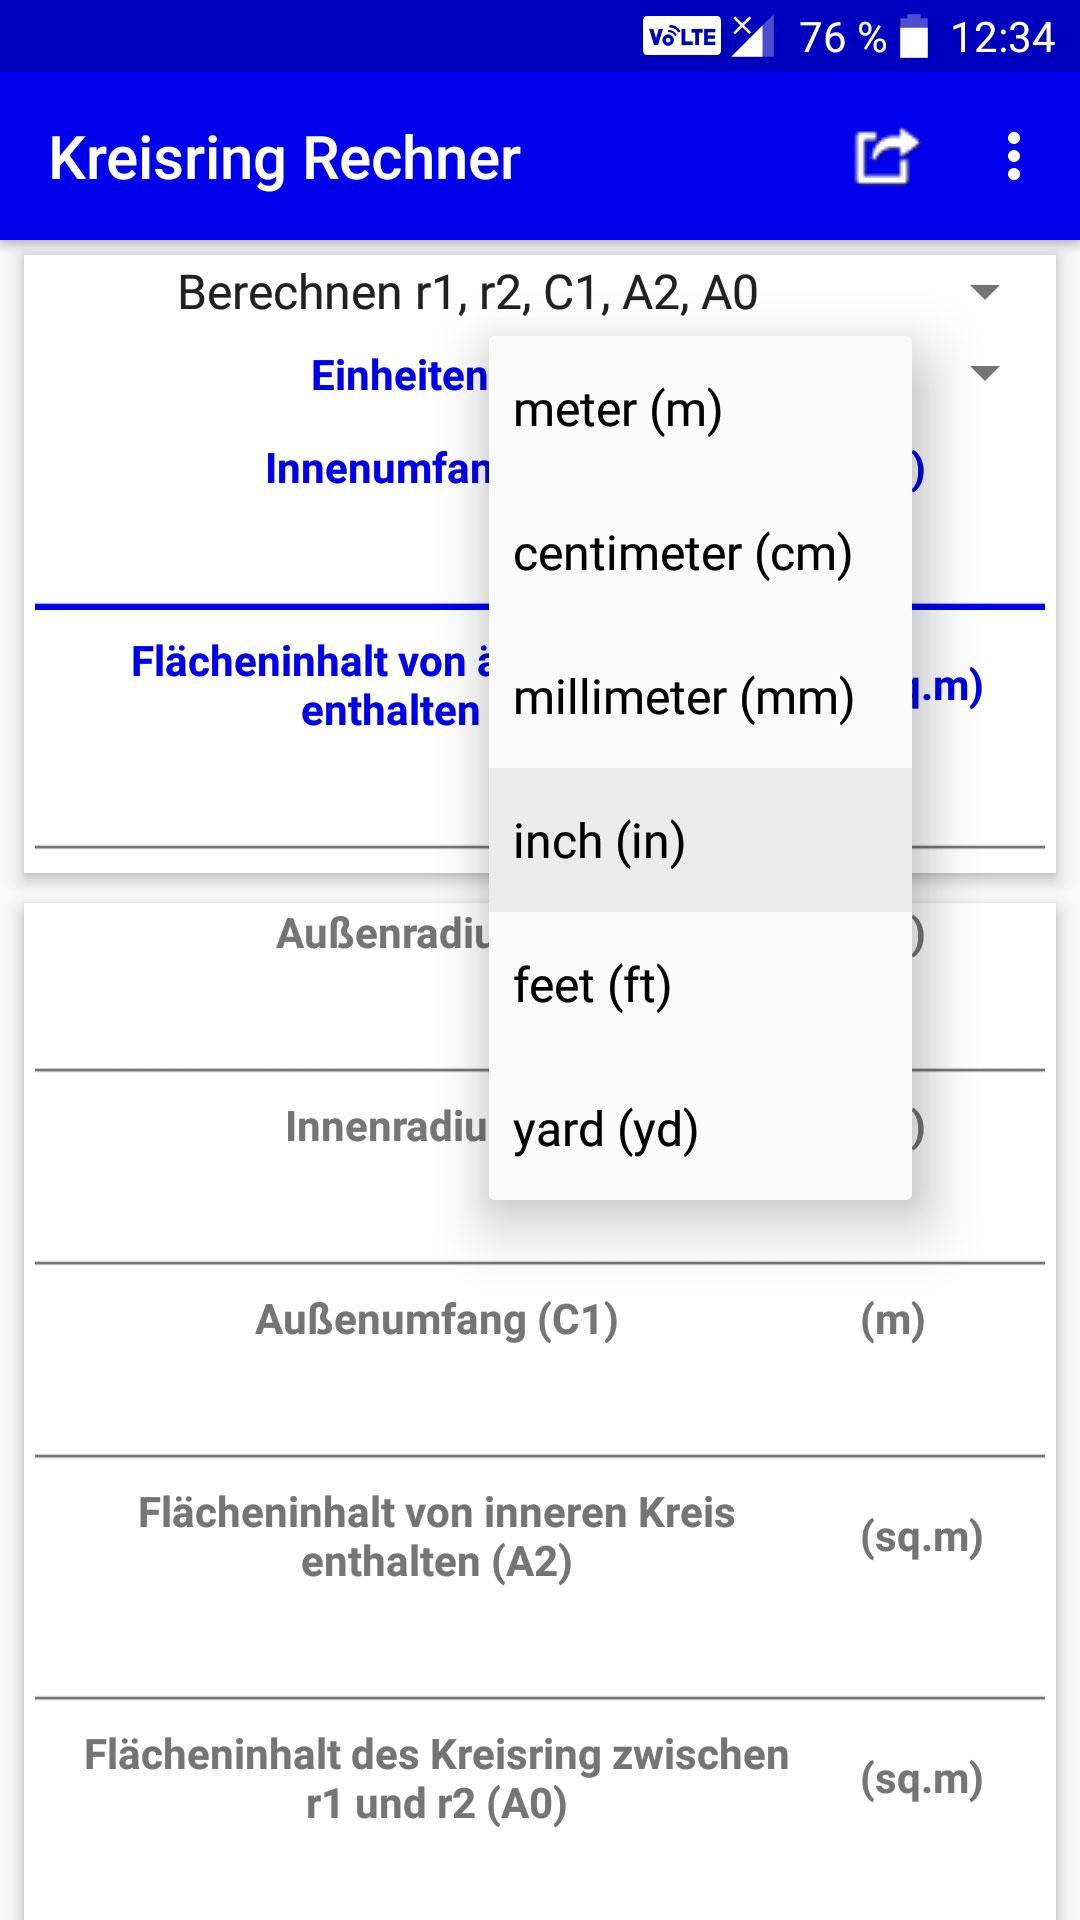Select meter (m) from the unit list
Viewport: 1080px width, 1920px height.
tap(700, 409)
